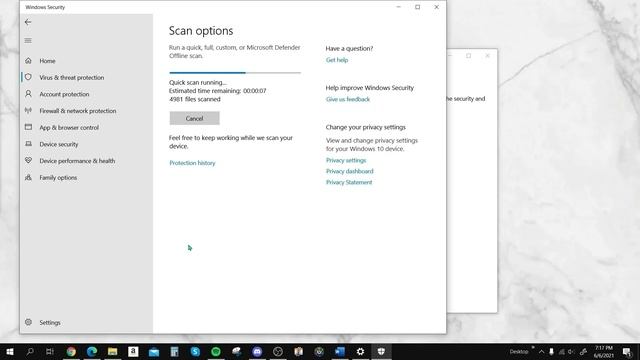Click the volume speaker tray icon
640x360 pixels.
[x=571, y=351]
